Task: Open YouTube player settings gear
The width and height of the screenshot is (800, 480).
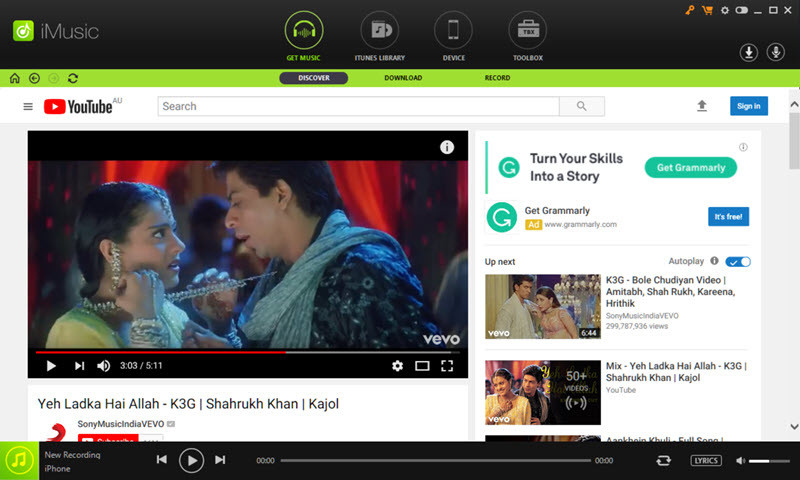Action: click(397, 366)
